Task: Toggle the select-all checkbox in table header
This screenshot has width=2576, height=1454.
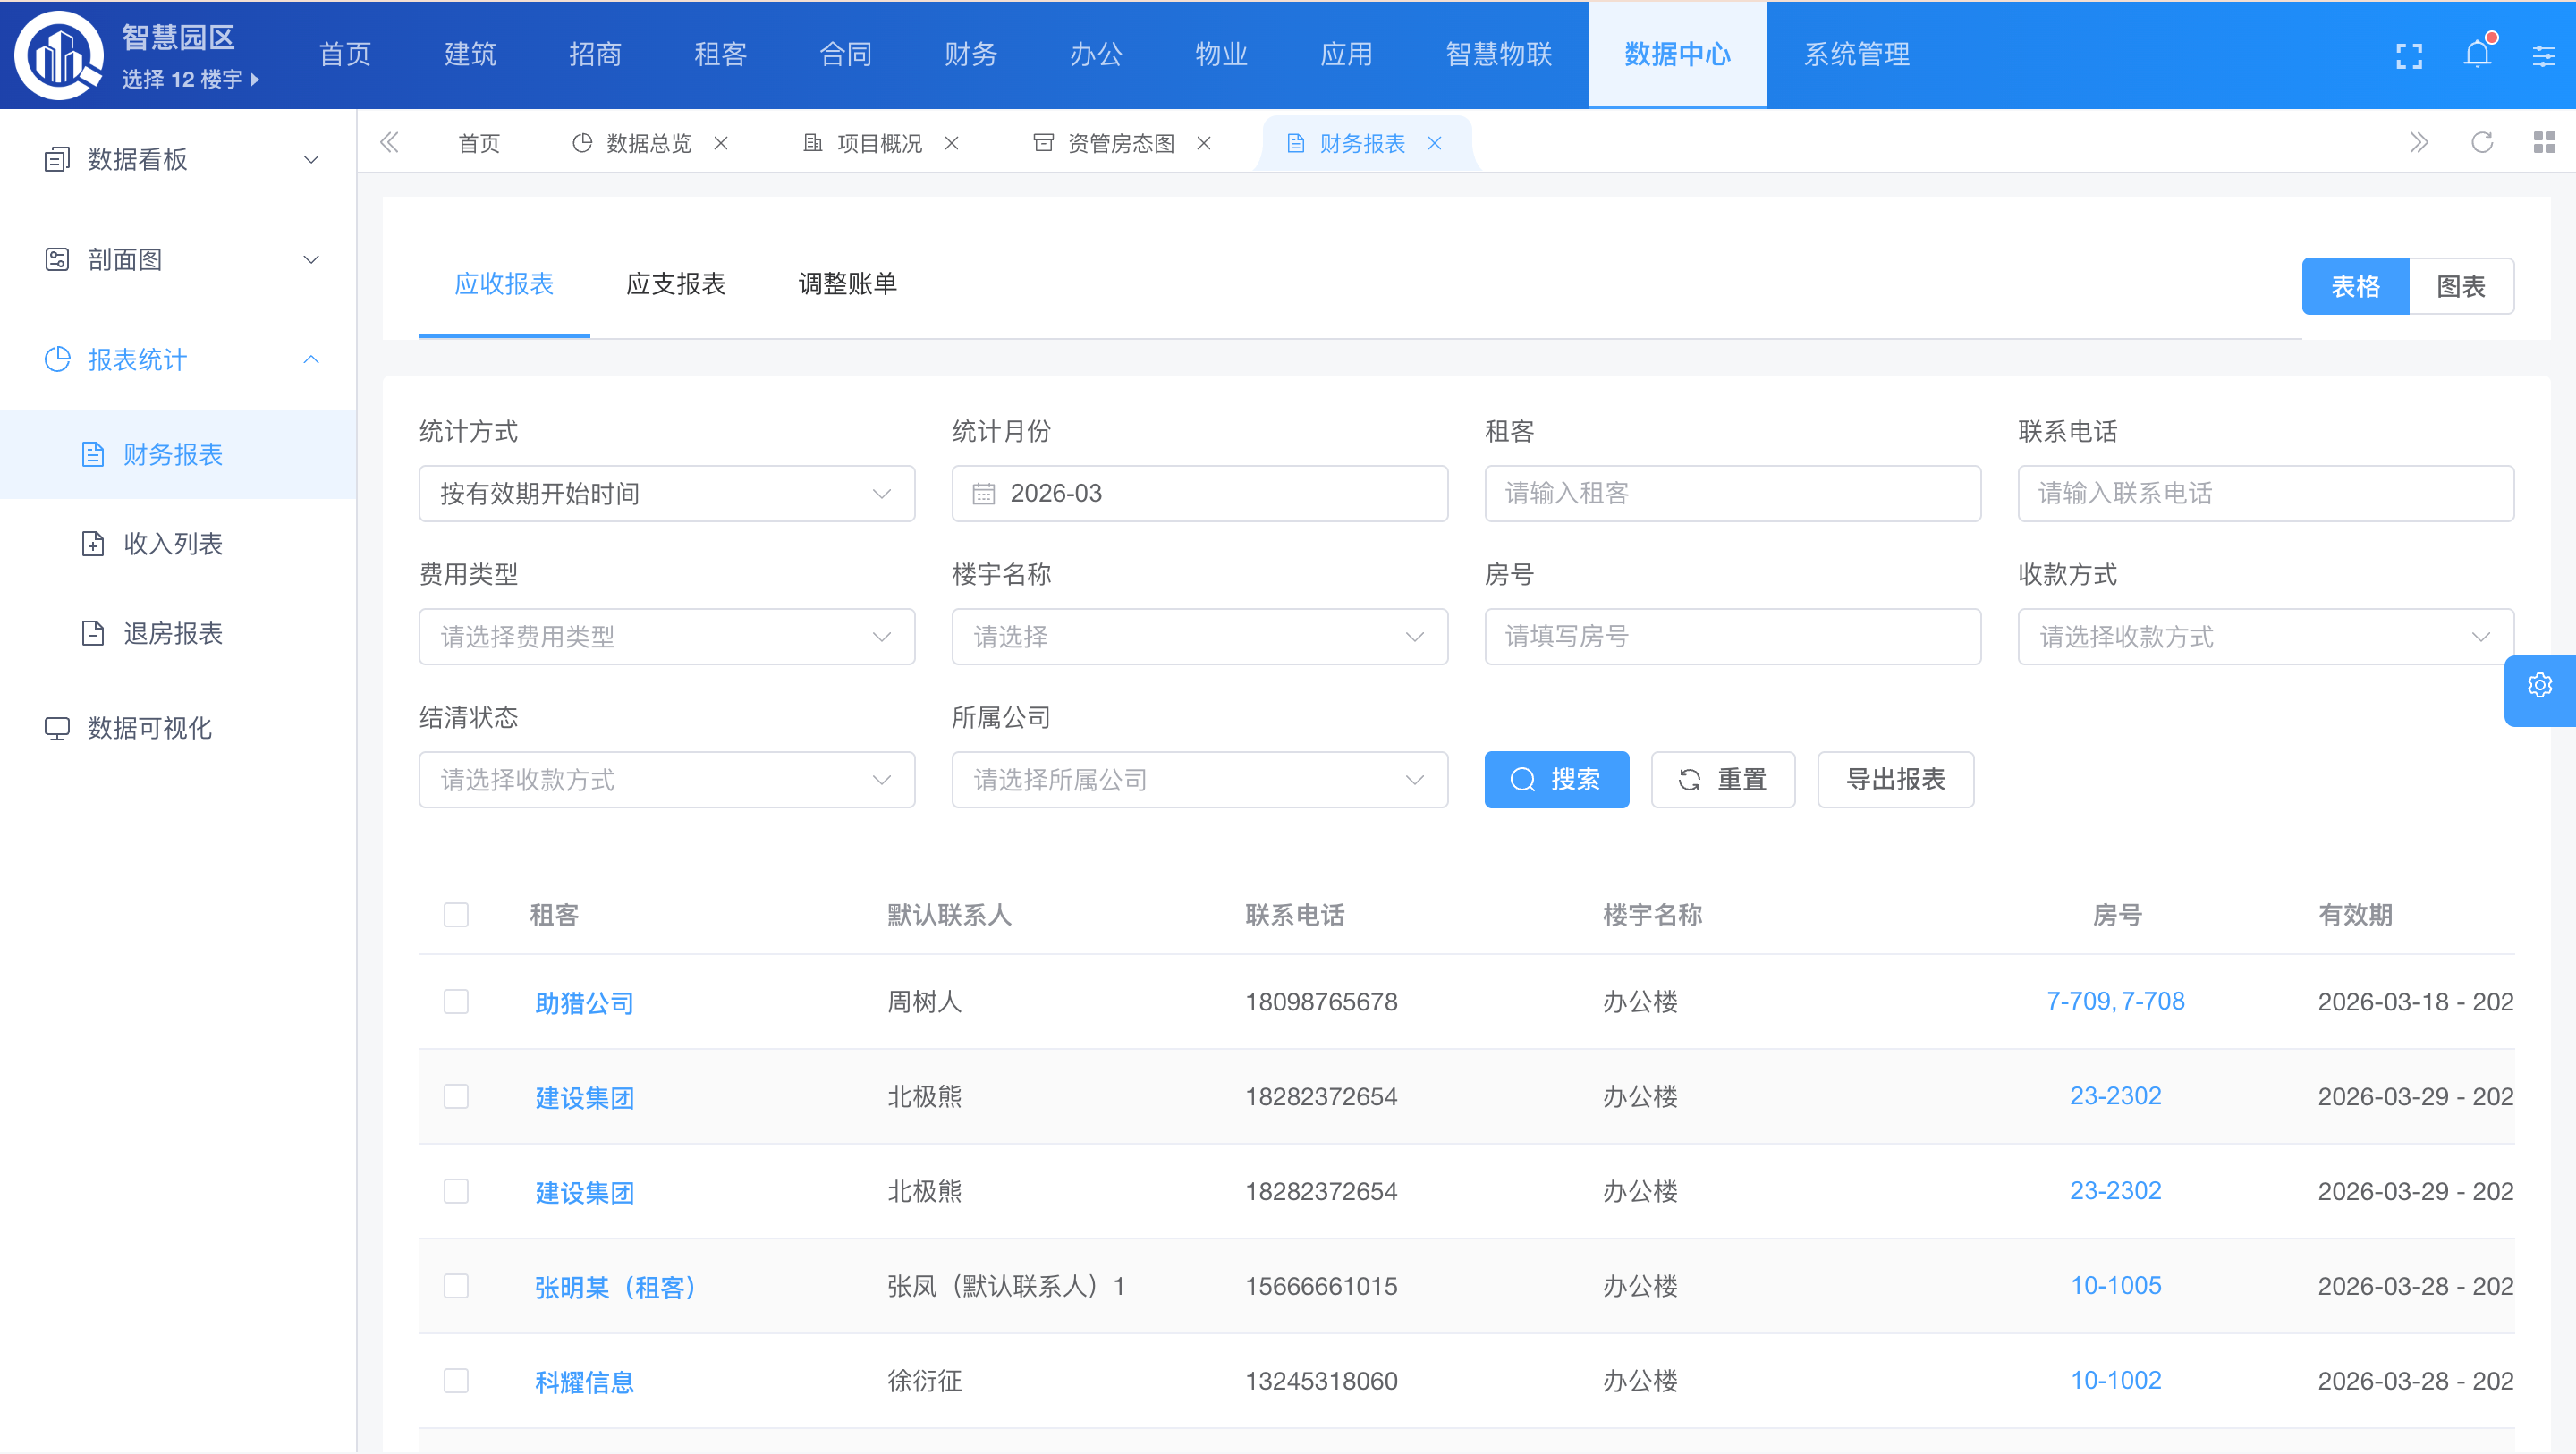Action: (456, 915)
